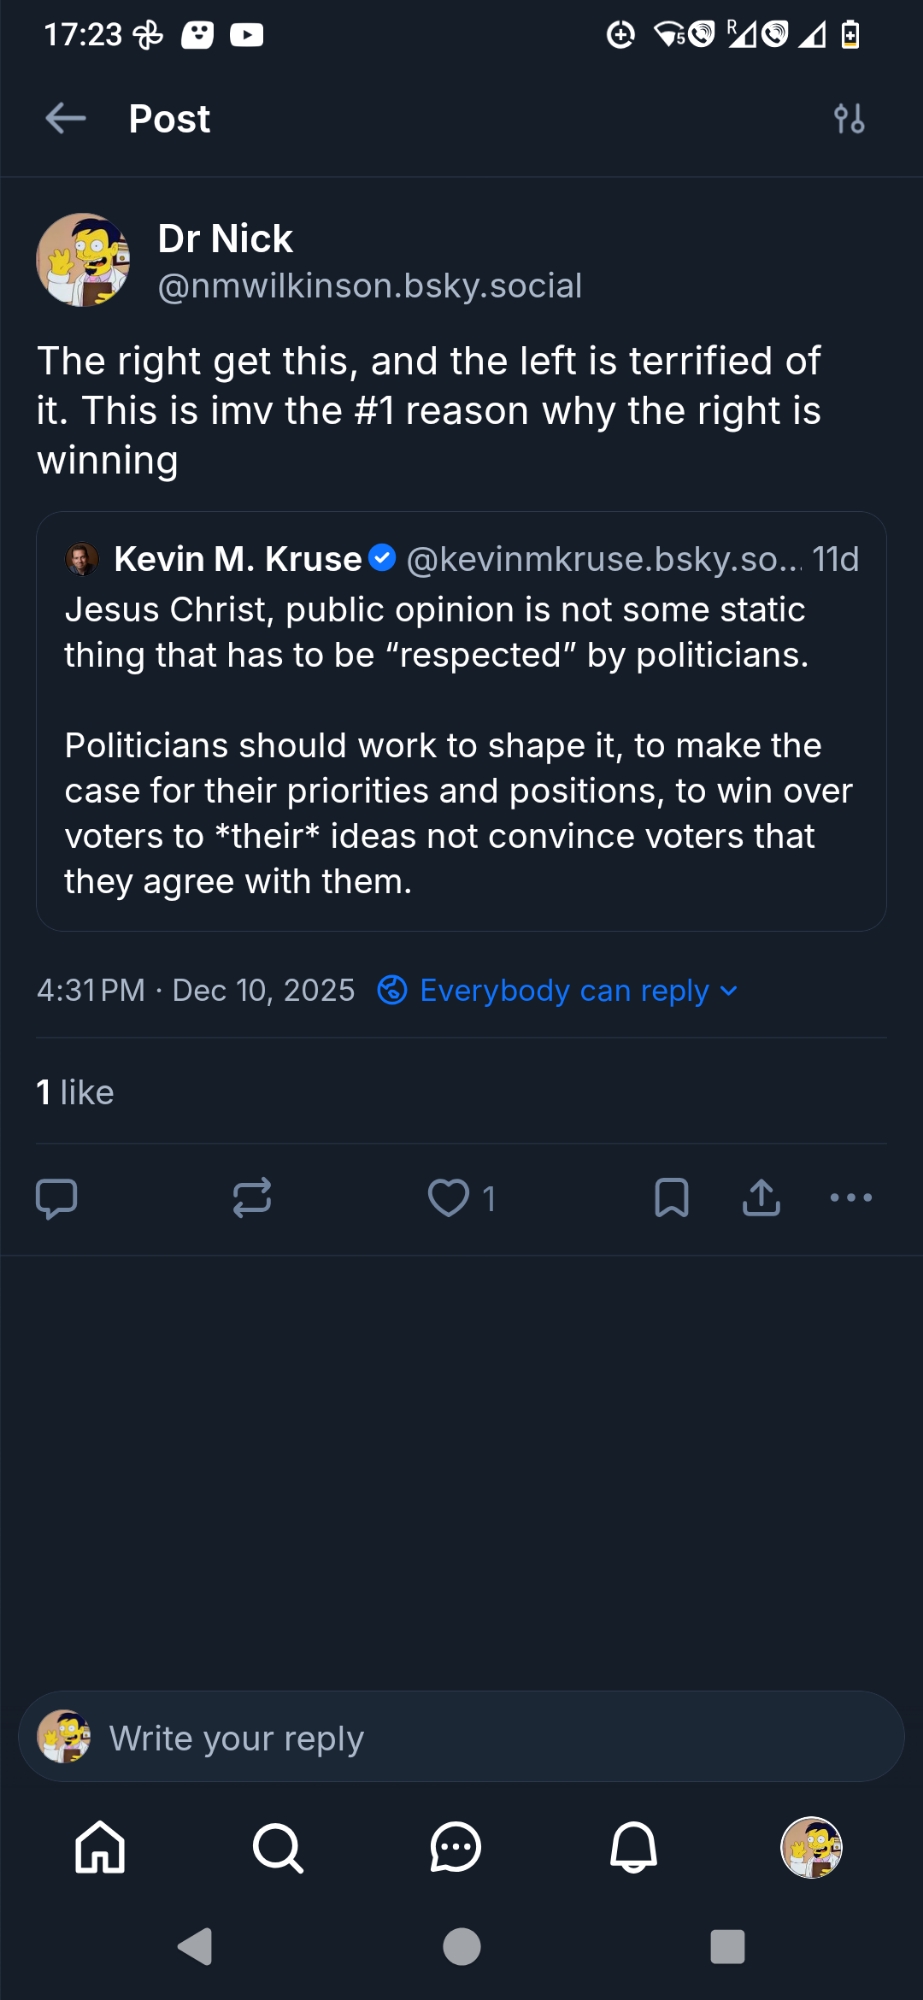This screenshot has width=923, height=2000.
Task: Open the three-dot more options menu
Action: (851, 1197)
